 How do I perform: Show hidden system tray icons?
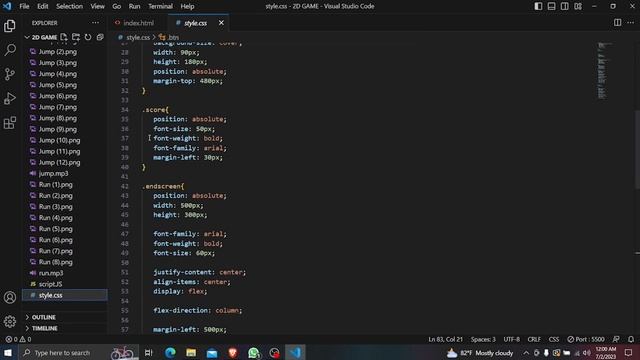click(526, 353)
